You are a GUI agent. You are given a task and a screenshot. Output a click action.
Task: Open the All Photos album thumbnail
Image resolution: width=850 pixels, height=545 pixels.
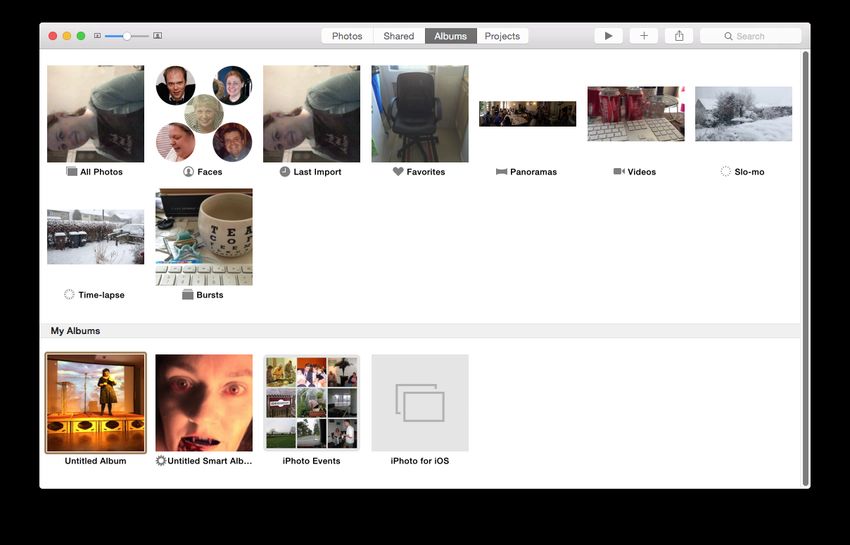point(95,114)
